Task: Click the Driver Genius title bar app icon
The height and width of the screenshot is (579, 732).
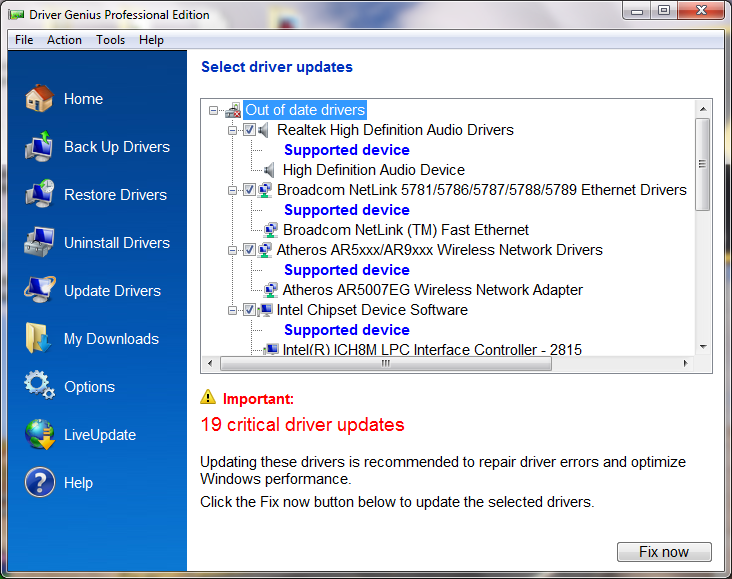Action: [16, 15]
